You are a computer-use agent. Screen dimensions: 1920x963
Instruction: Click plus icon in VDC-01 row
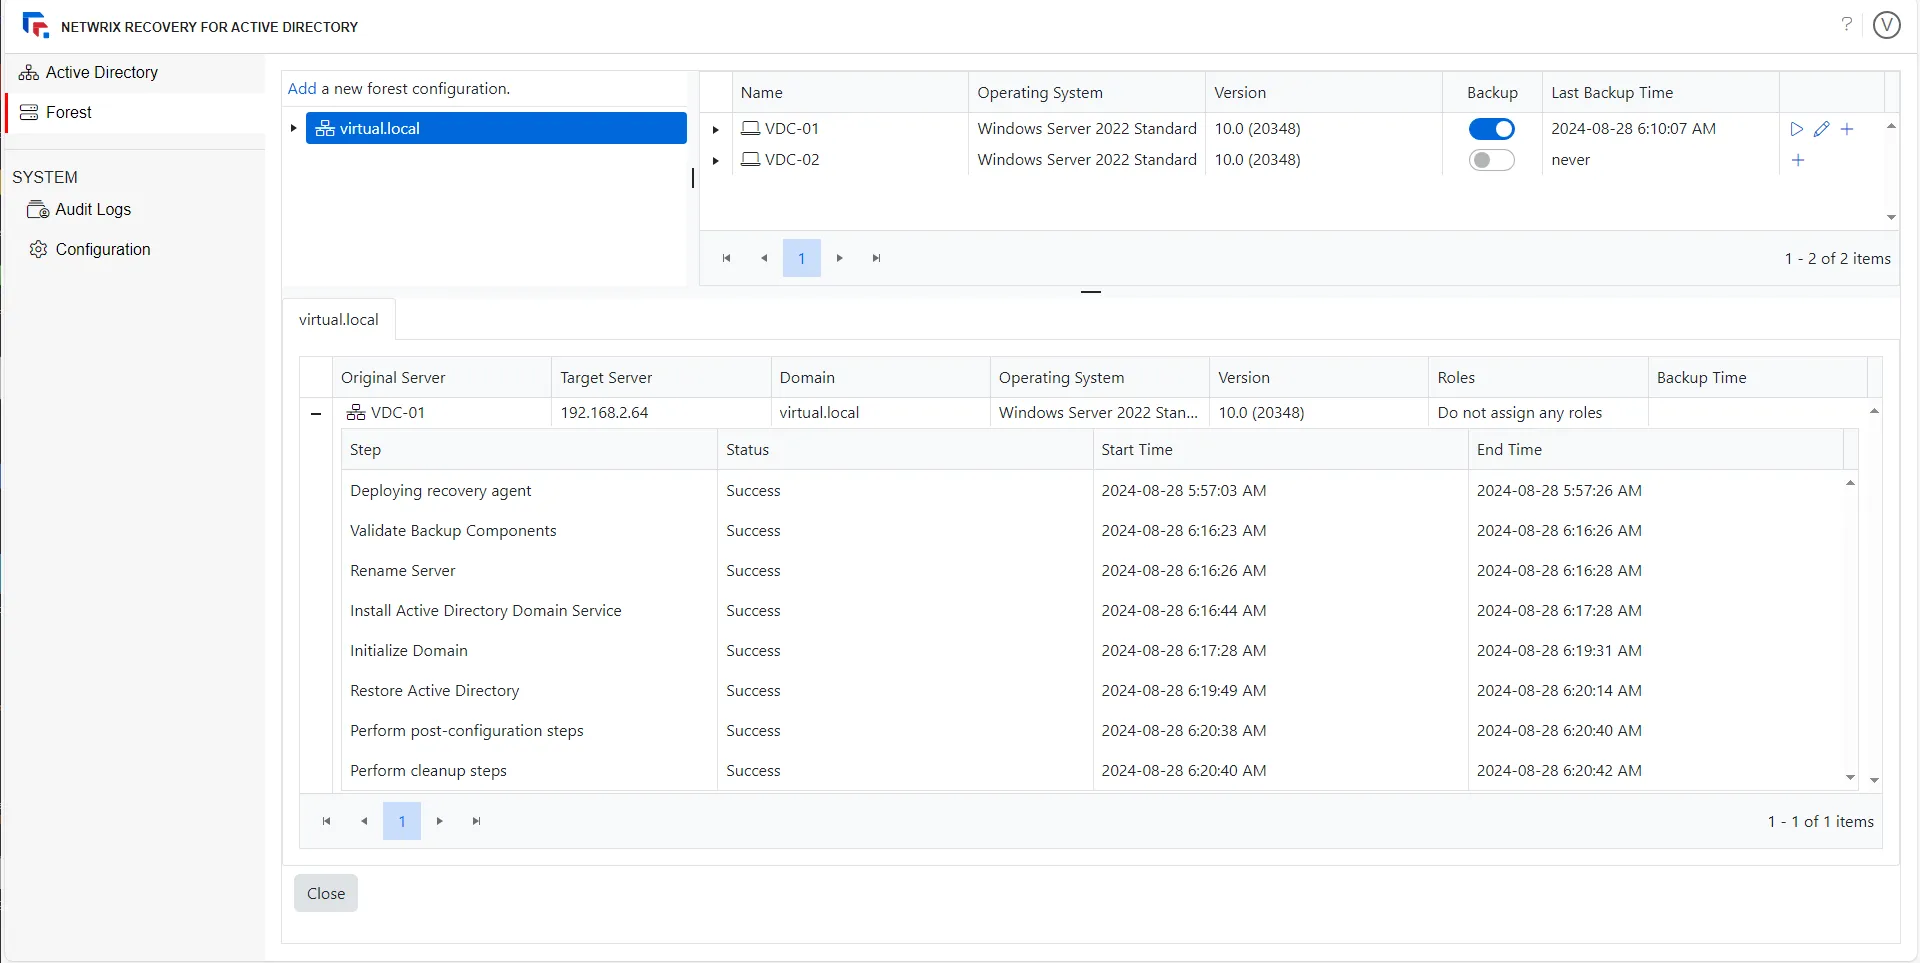pos(1847,129)
